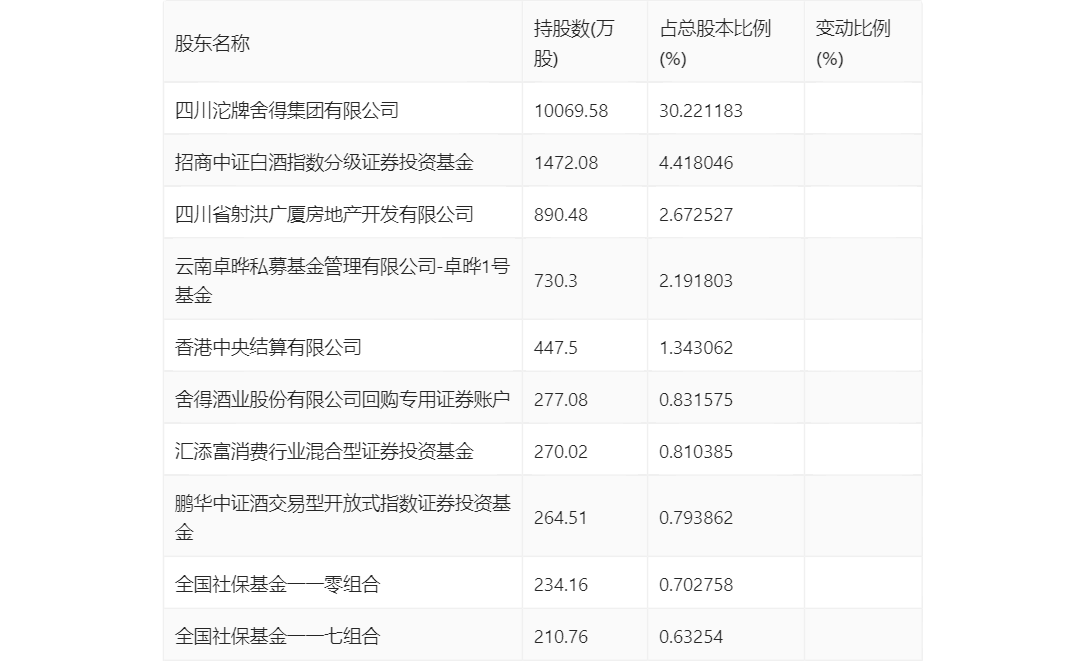Click 全国社保基金一一零组合 shareholder cell
This screenshot has height=661, width=1086.
click(x=277, y=584)
